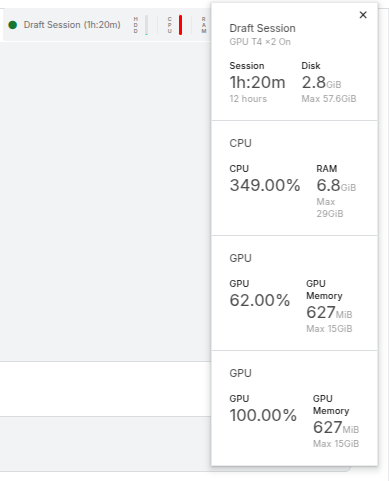Click the red CPU usage bar
389x481 pixels.
[x=180, y=25]
